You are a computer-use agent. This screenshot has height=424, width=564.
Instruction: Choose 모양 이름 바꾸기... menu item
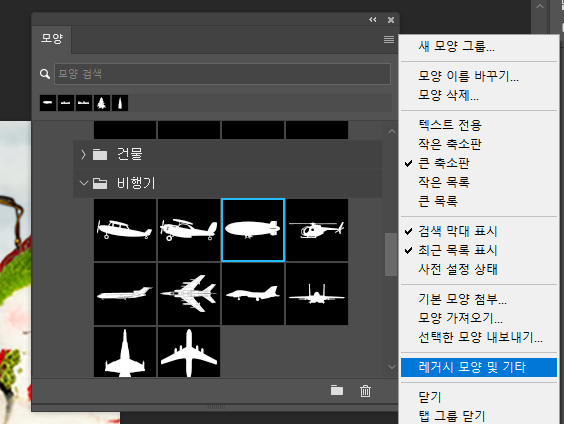click(x=479, y=76)
